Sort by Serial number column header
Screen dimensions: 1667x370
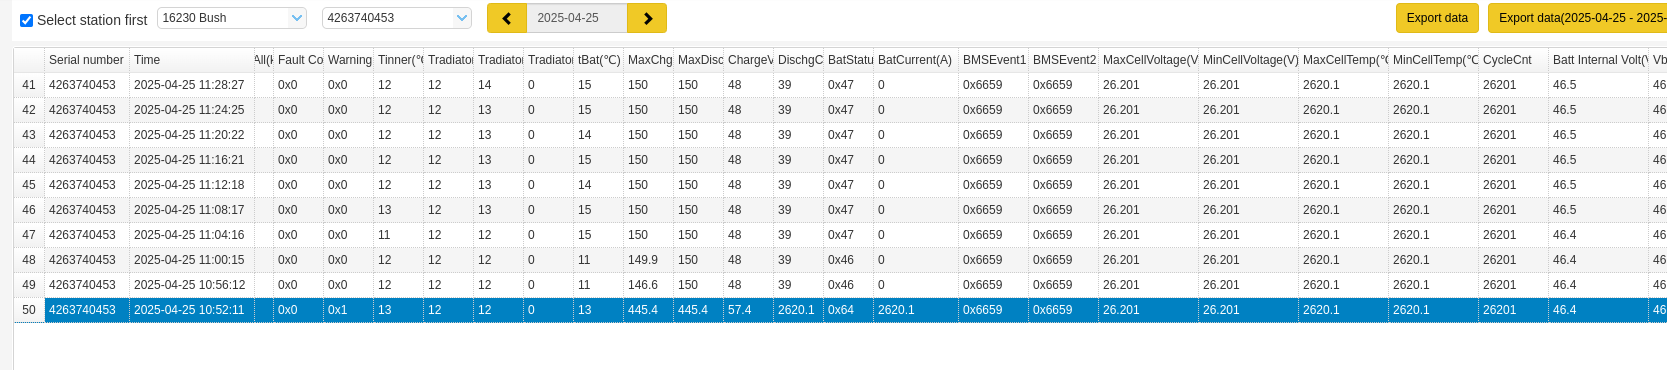[87, 60]
